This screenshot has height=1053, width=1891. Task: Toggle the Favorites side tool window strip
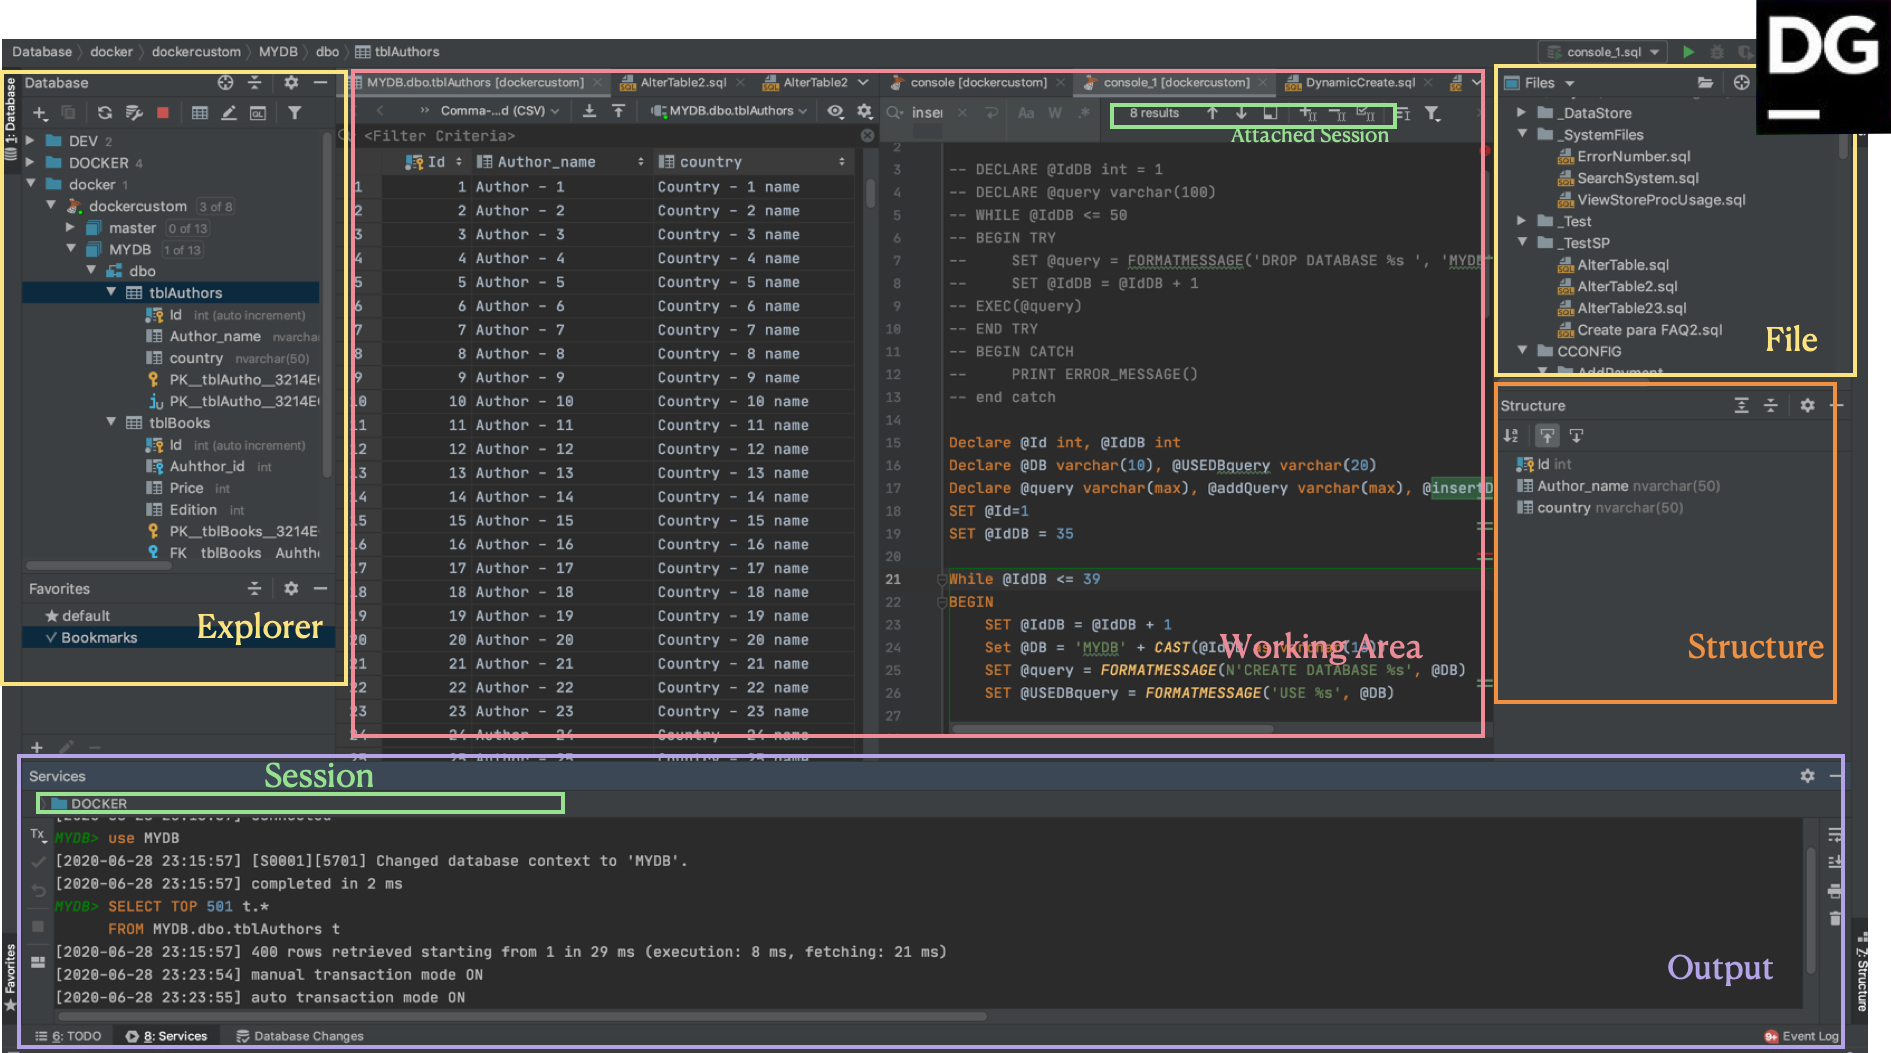point(10,977)
